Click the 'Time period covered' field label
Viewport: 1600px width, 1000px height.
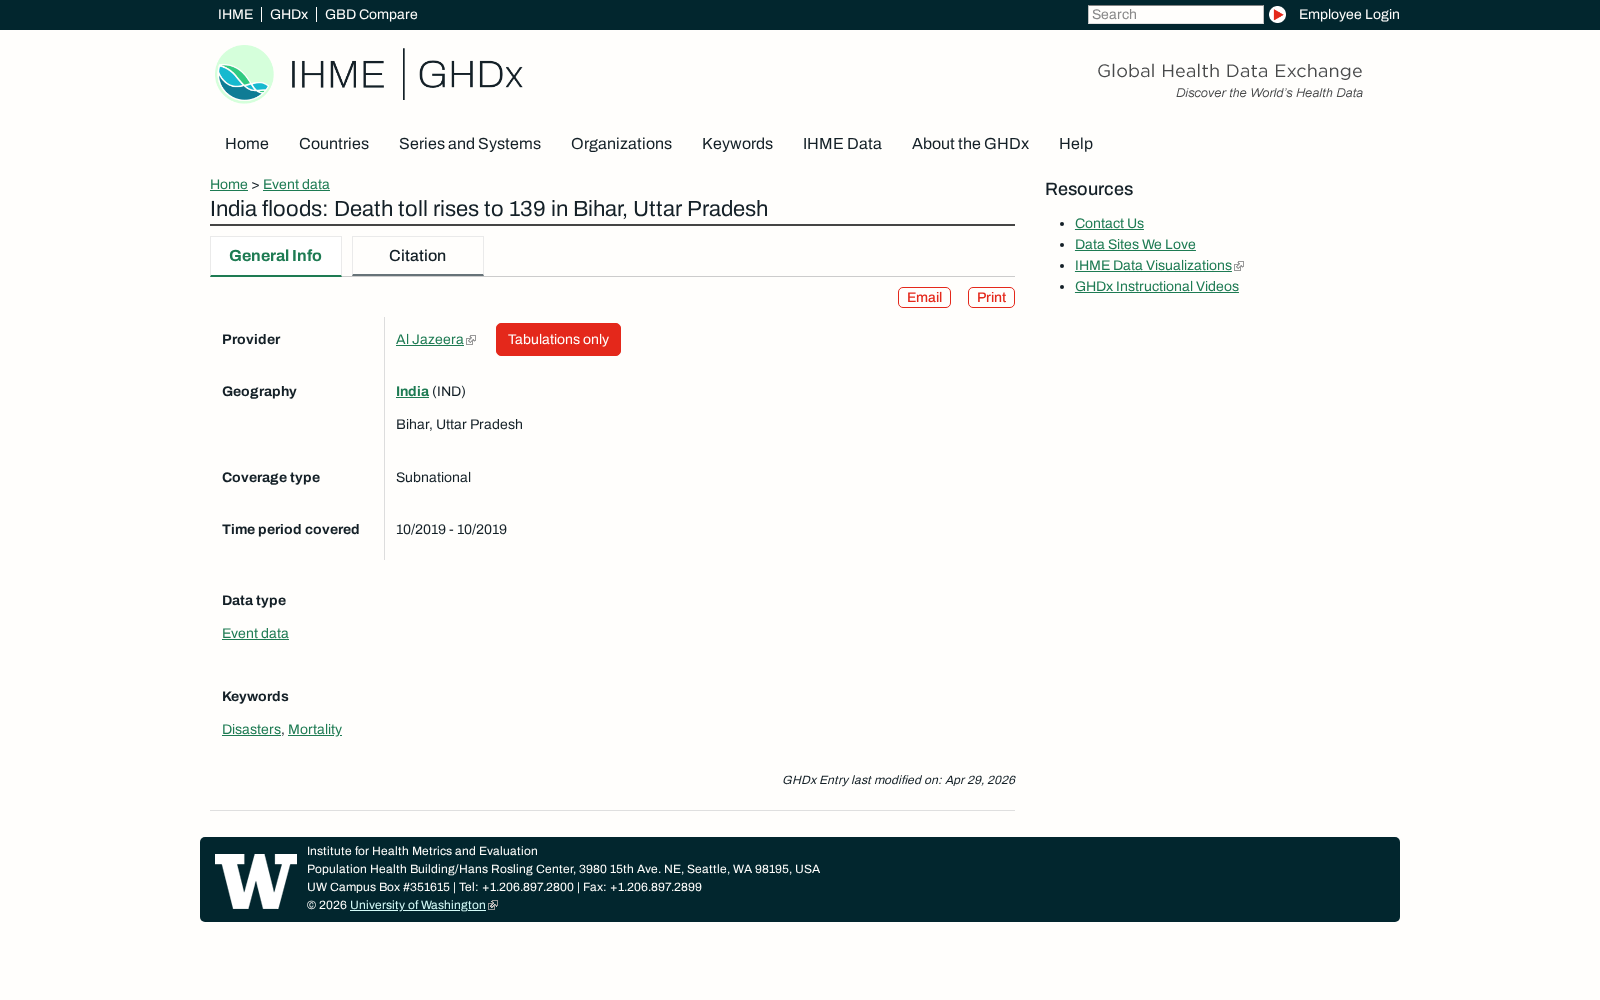click(x=291, y=530)
